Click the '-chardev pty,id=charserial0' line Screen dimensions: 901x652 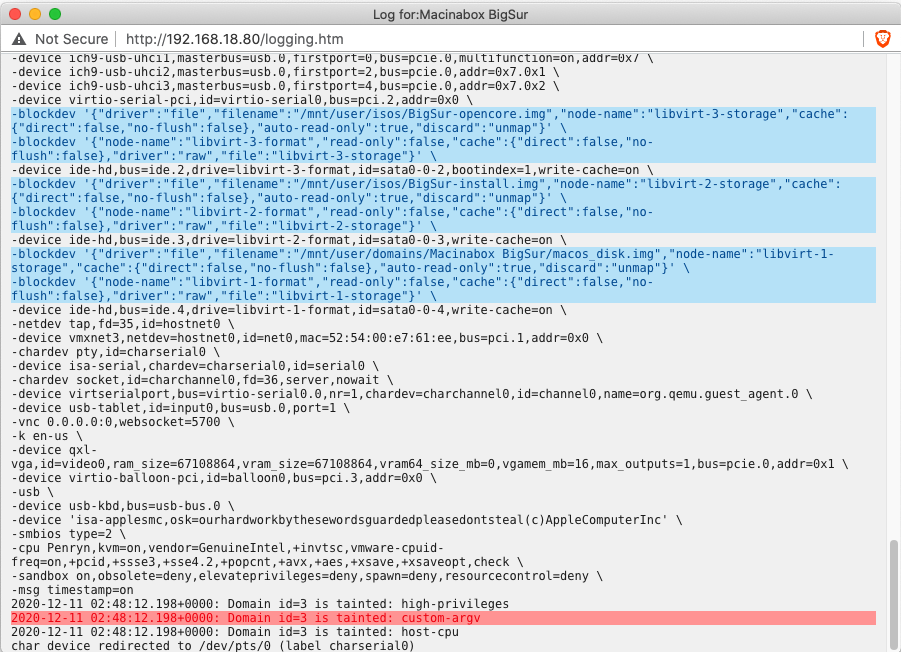[115, 352]
